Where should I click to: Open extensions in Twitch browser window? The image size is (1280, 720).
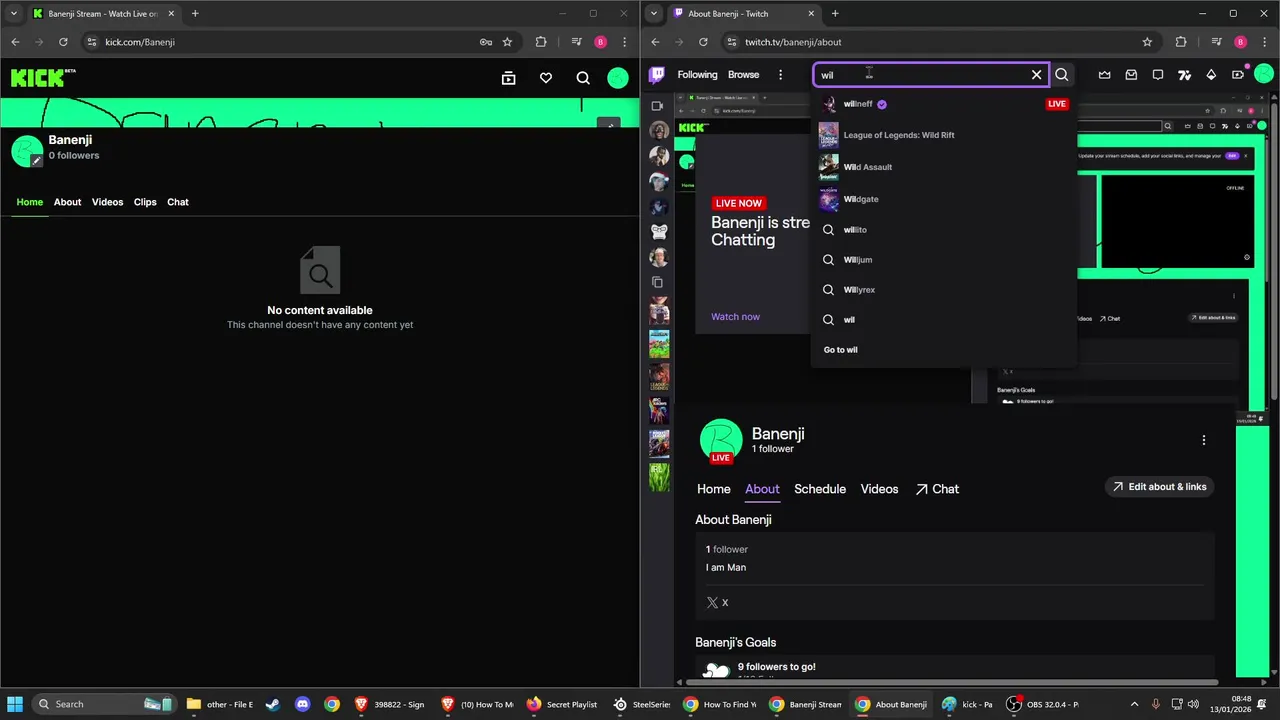pos(1181,42)
